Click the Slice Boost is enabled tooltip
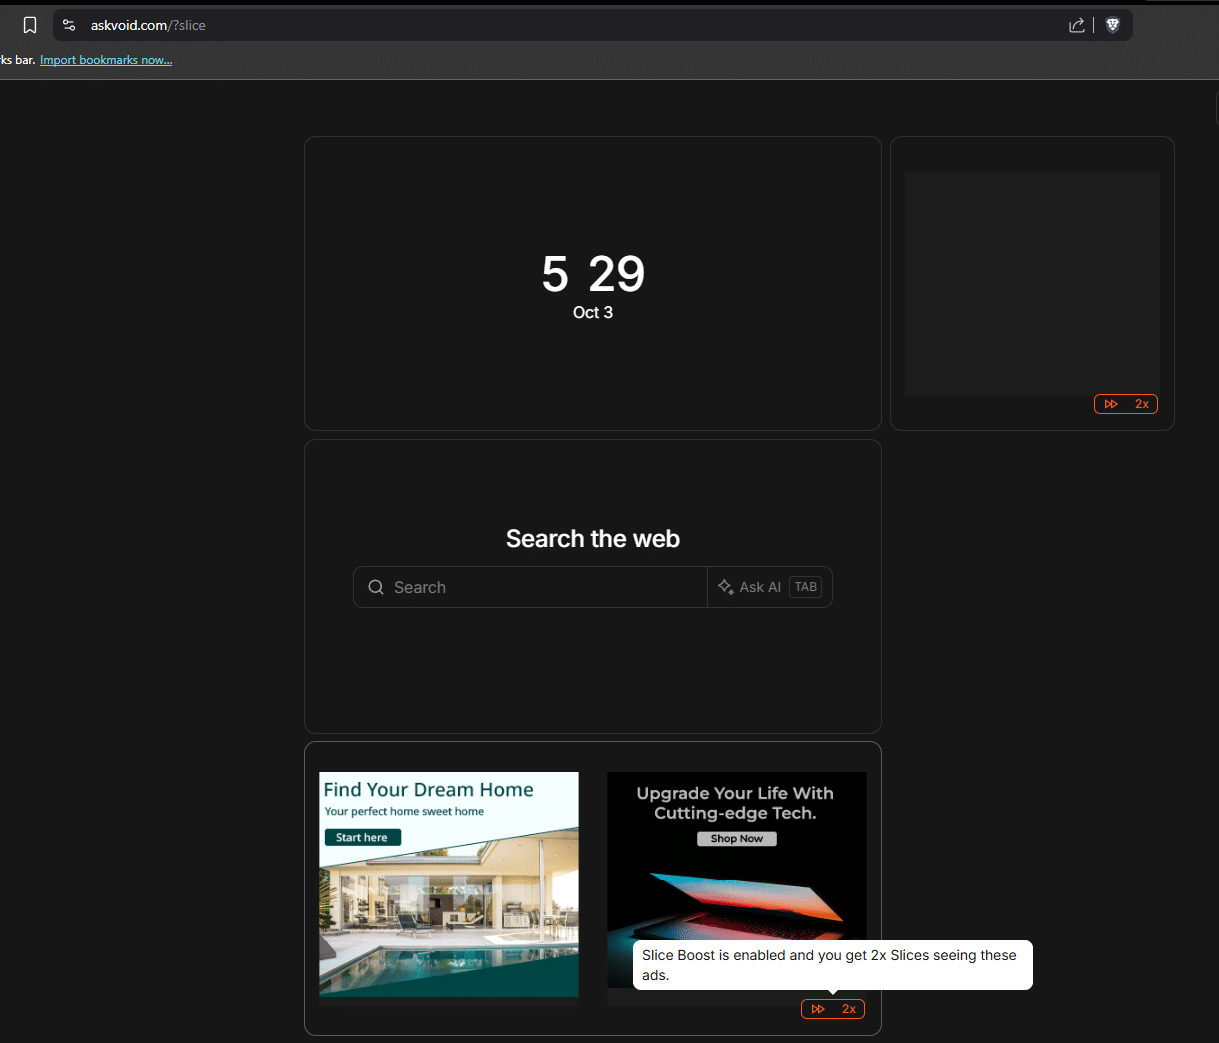This screenshot has height=1043, width=1219. (831, 965)
